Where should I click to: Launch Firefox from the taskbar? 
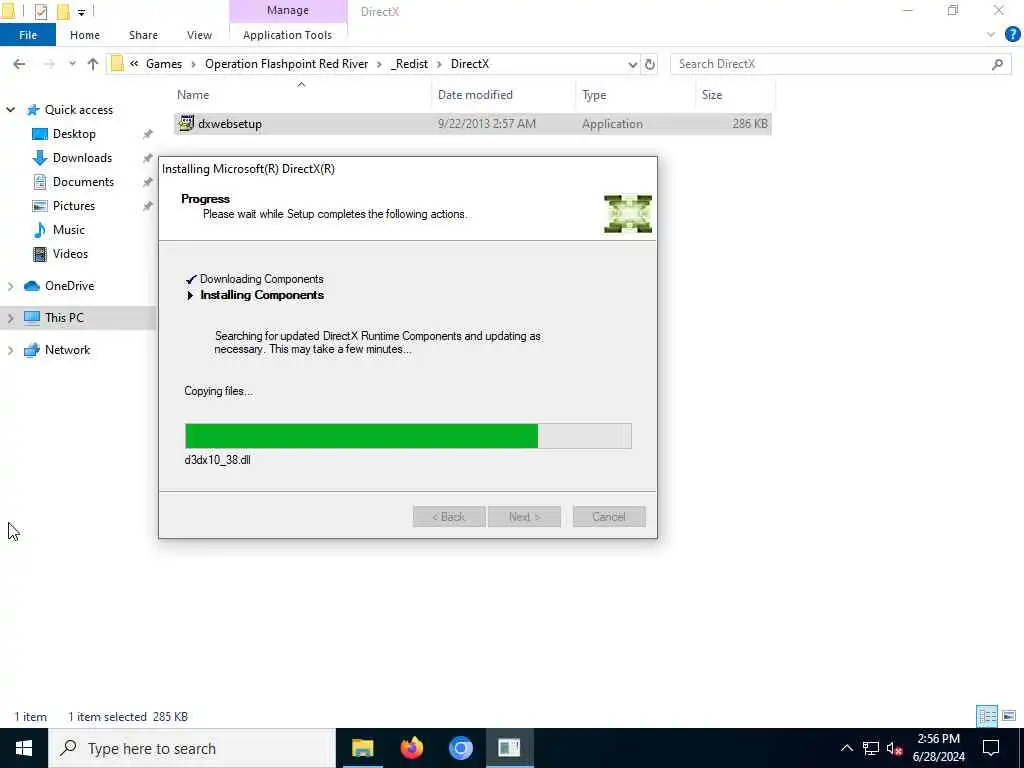coord(411,748)
